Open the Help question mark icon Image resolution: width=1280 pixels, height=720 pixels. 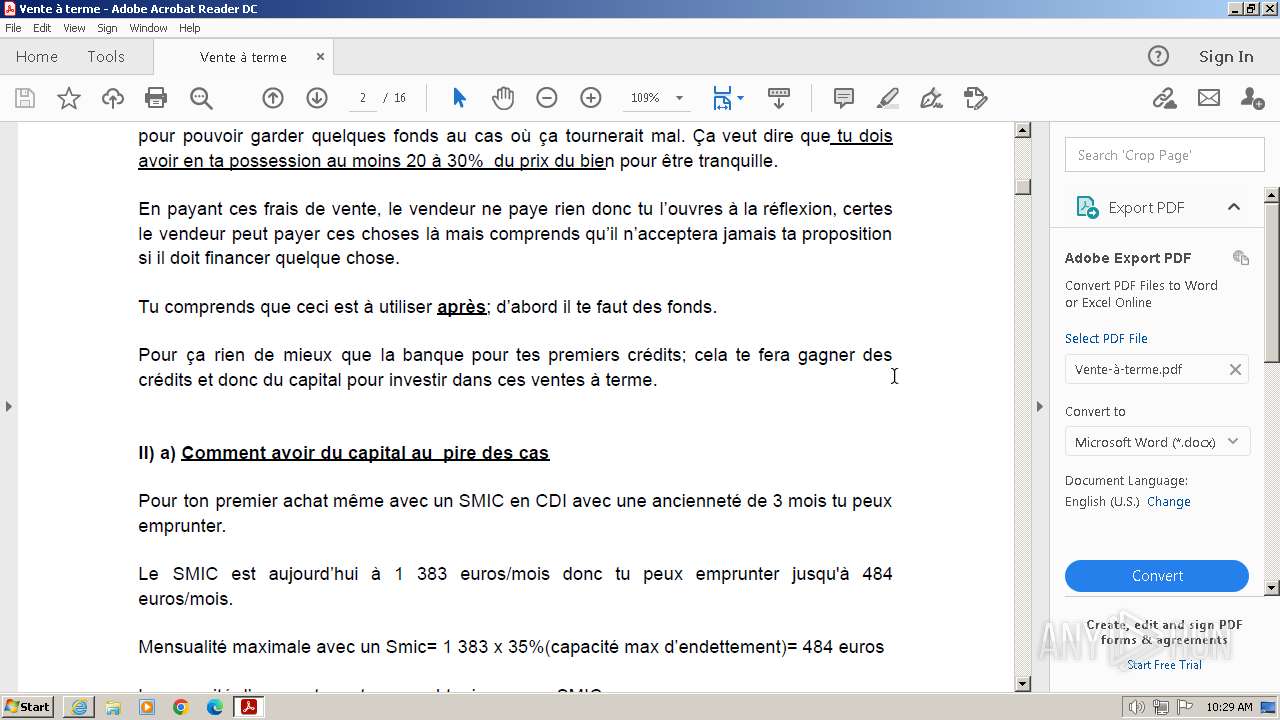coord(1158,56)
